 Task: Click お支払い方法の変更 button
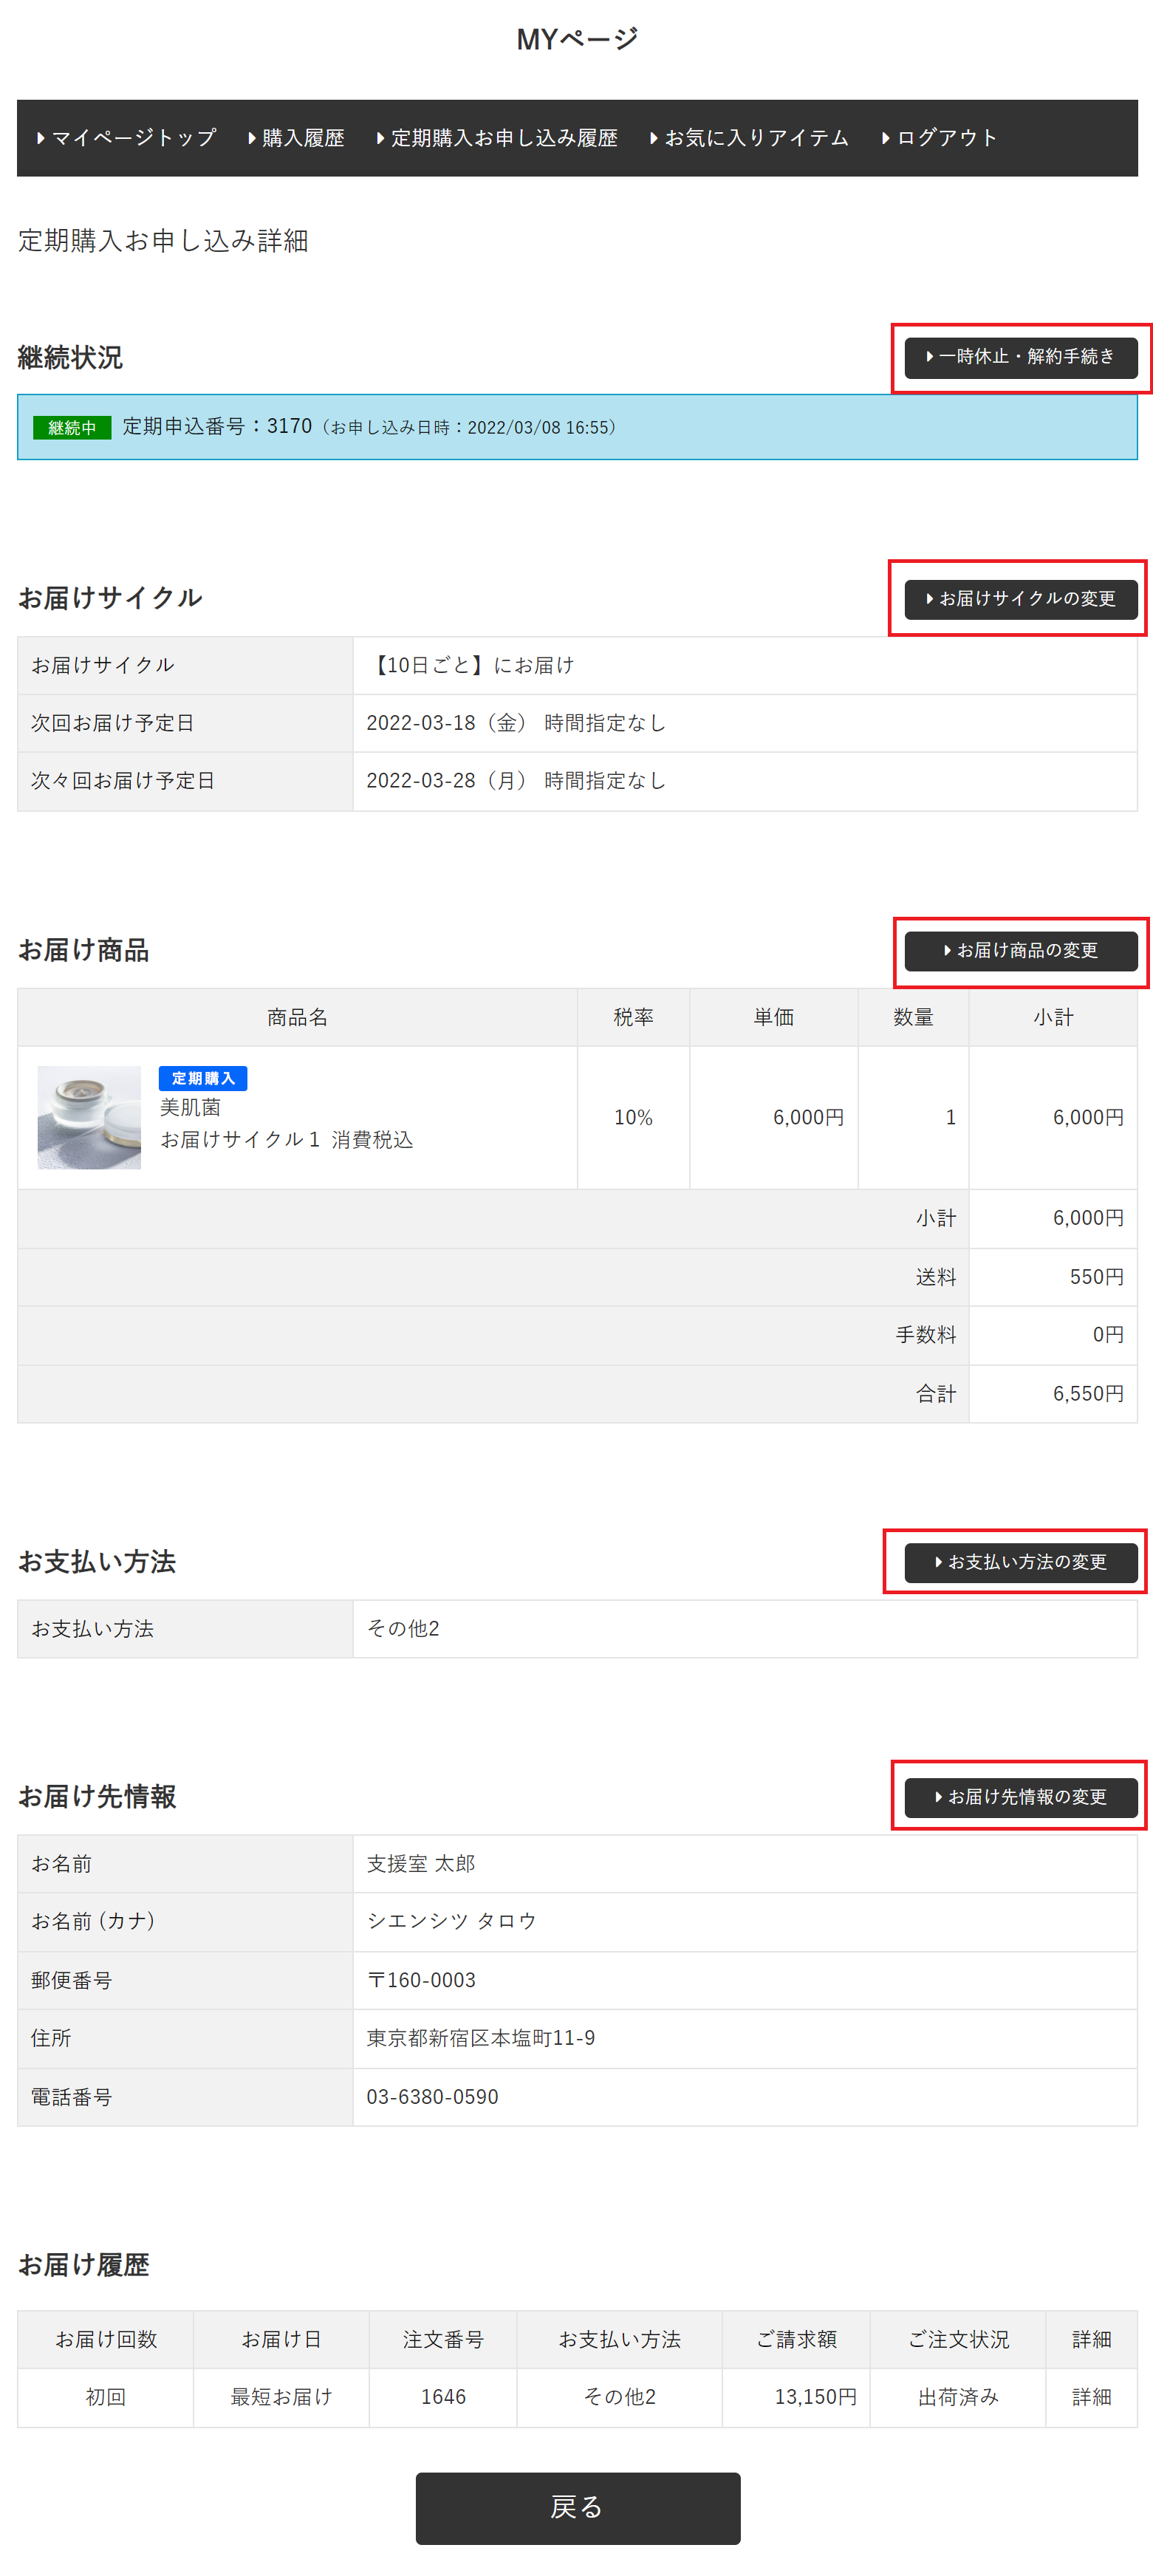1020,1562
